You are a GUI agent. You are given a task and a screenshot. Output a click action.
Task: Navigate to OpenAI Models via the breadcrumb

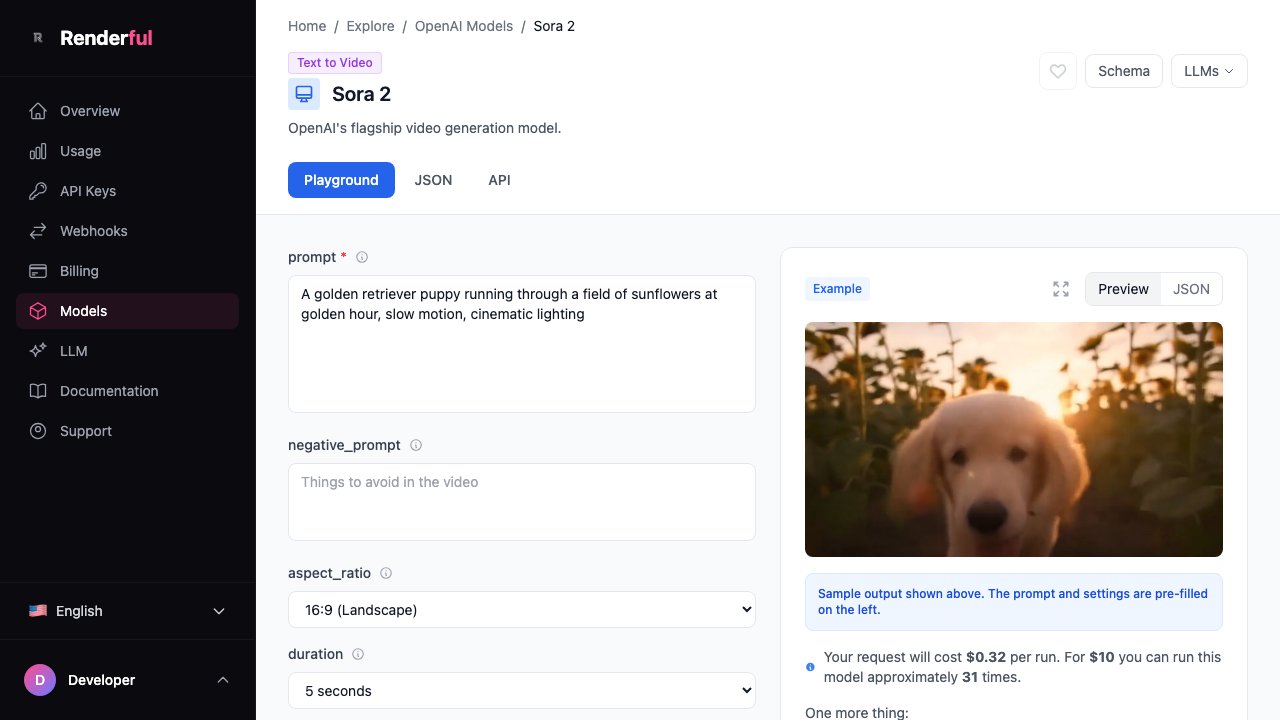(x=464, y=26)
